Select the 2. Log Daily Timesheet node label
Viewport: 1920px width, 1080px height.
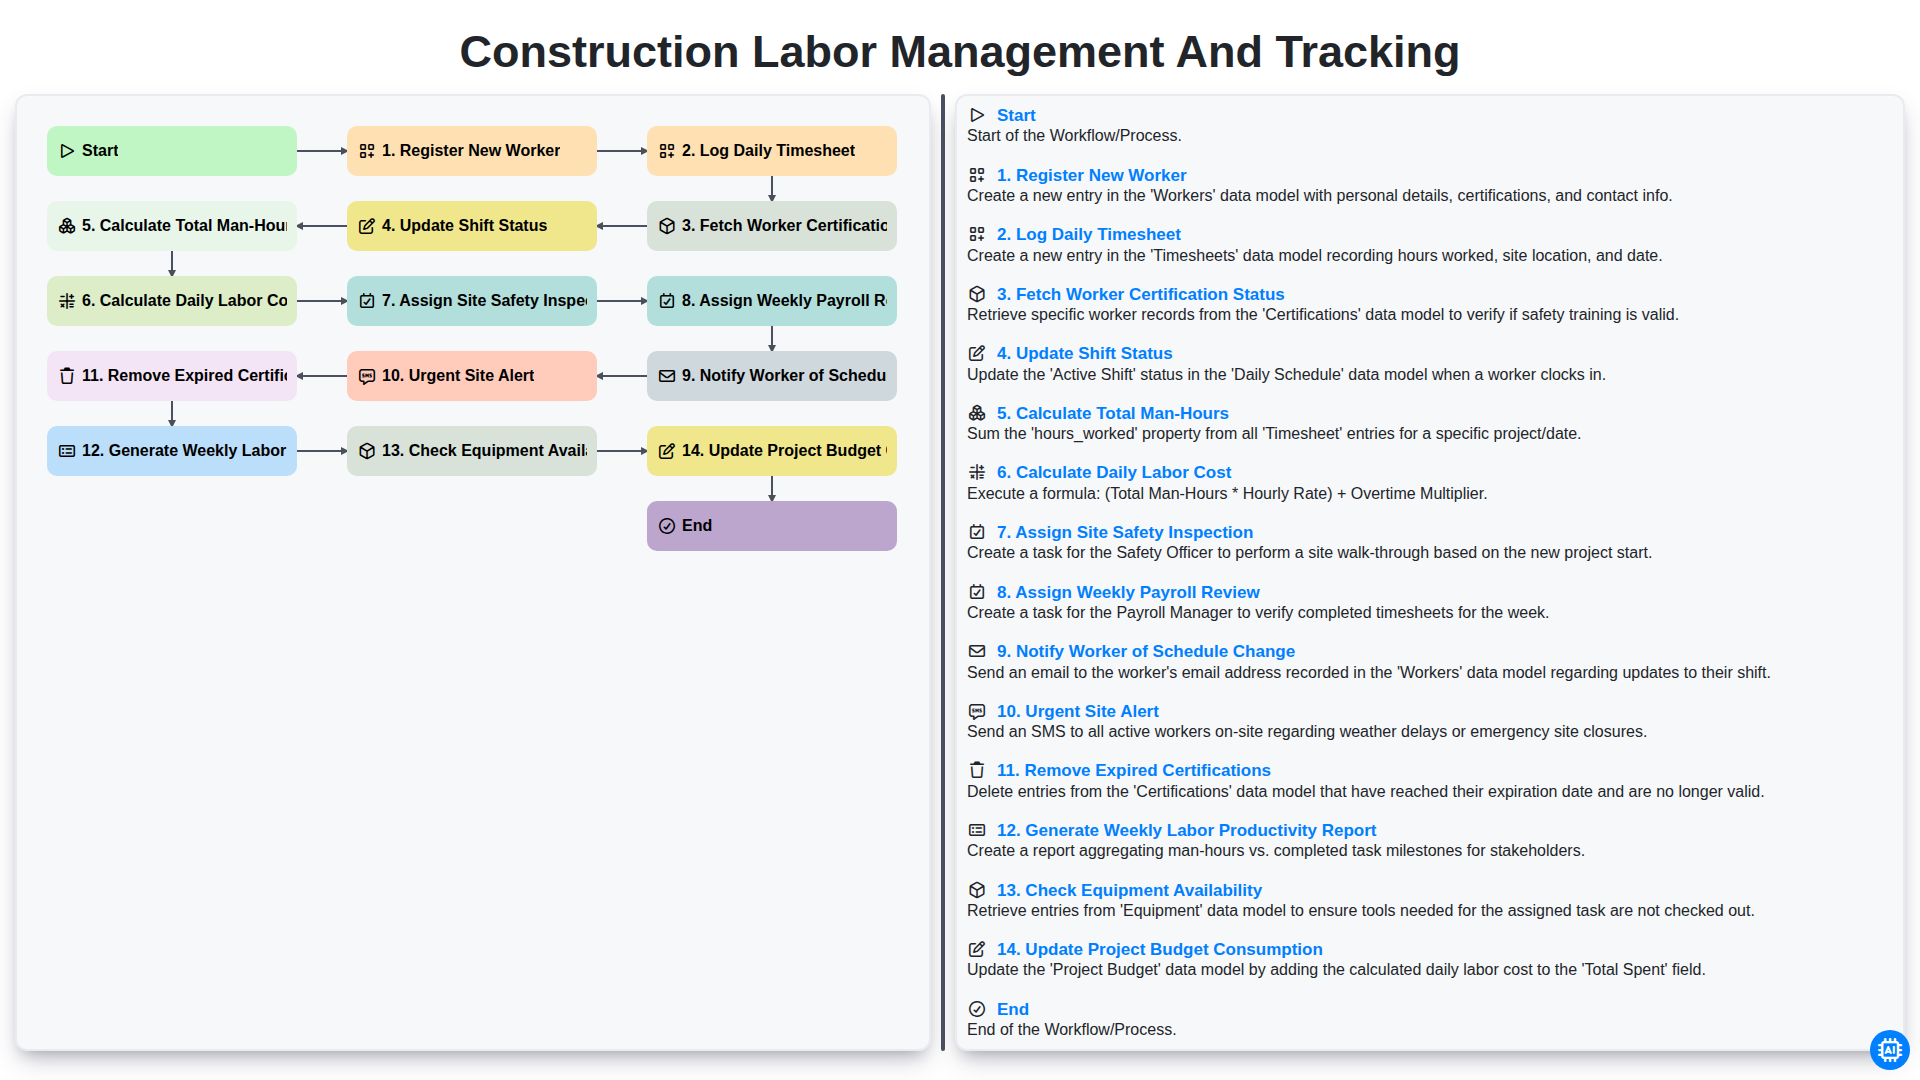(768, 151)
